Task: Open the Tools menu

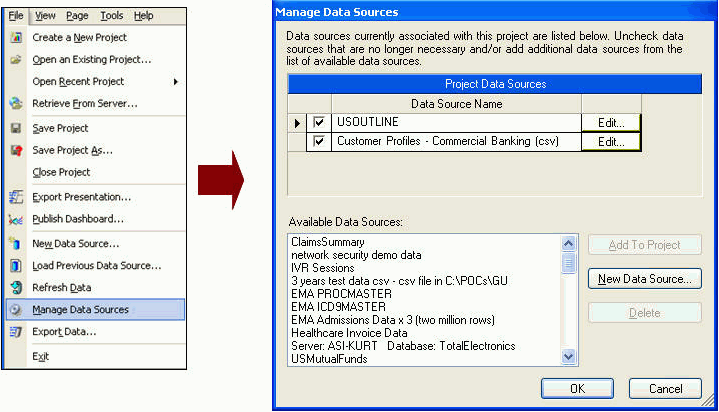Action: (x=112, y=16)
